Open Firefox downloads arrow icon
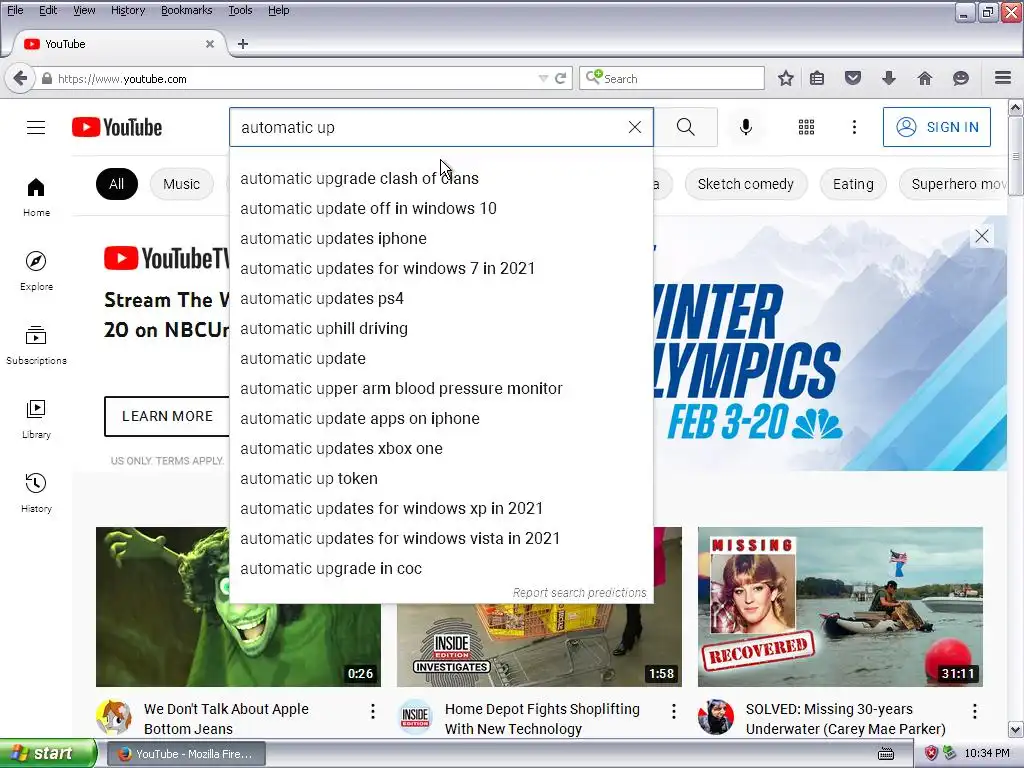Viewport: 1024px width, 768px height. click(x=889, y=78)
